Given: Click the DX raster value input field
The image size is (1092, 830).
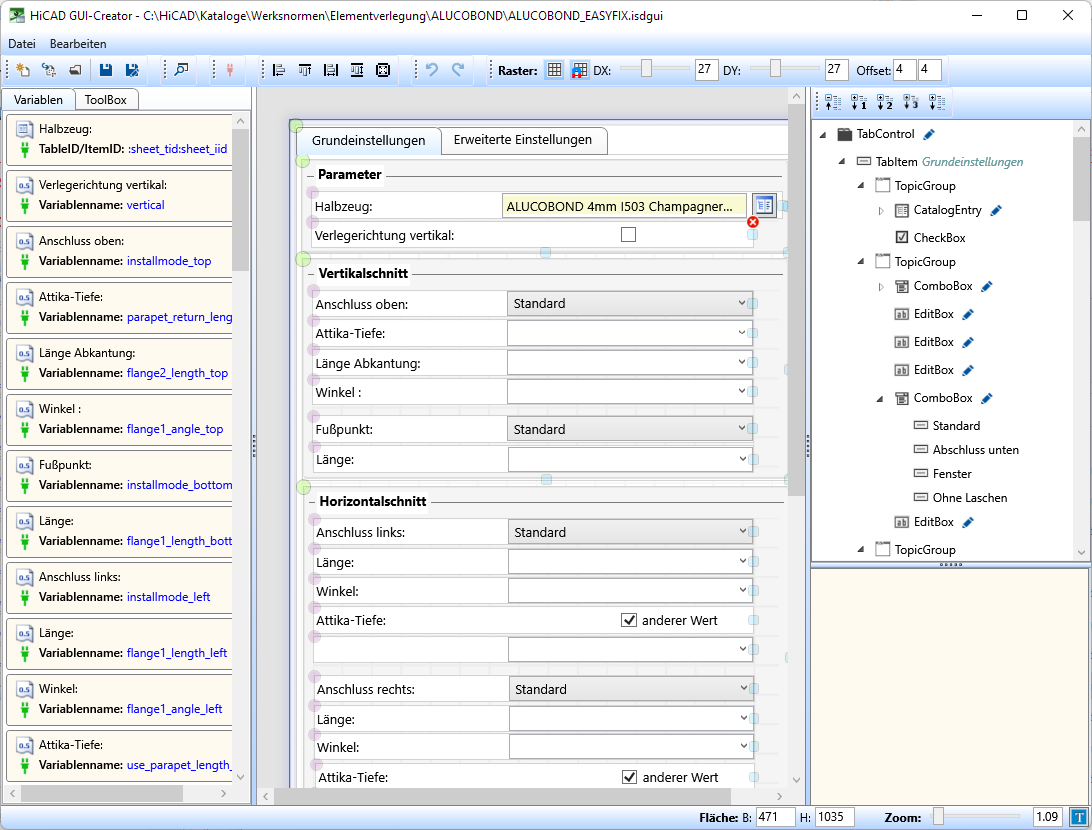Looking at the screenshot, I should (x=706, y=70).
